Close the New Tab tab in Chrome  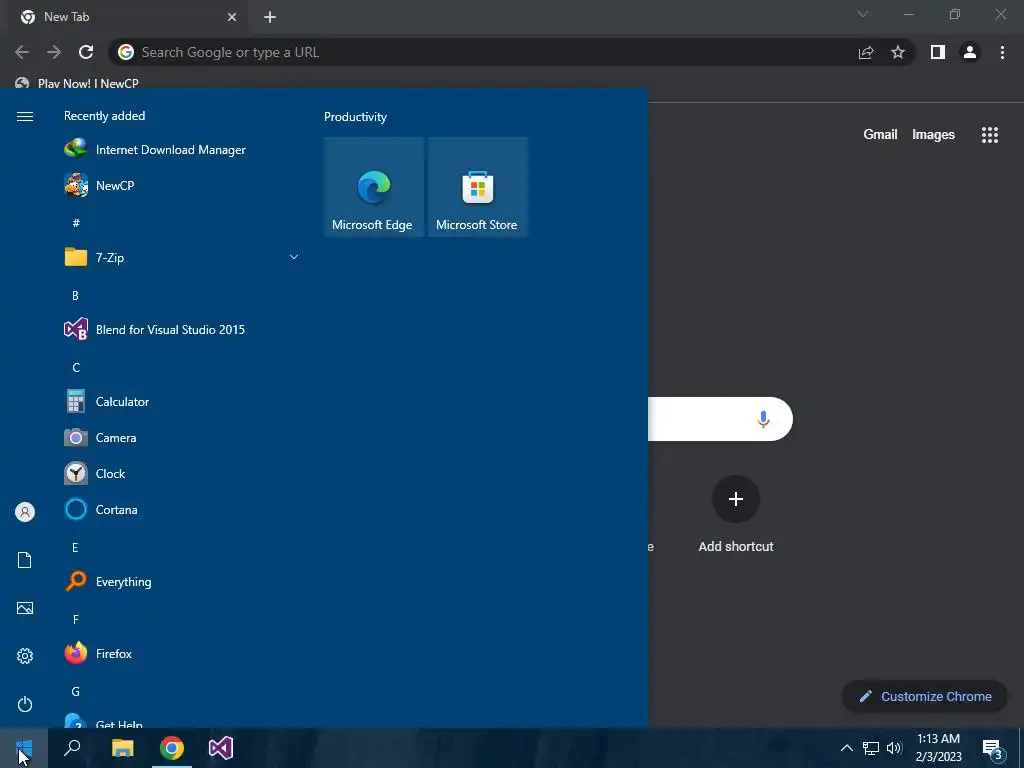coord(232,17)
